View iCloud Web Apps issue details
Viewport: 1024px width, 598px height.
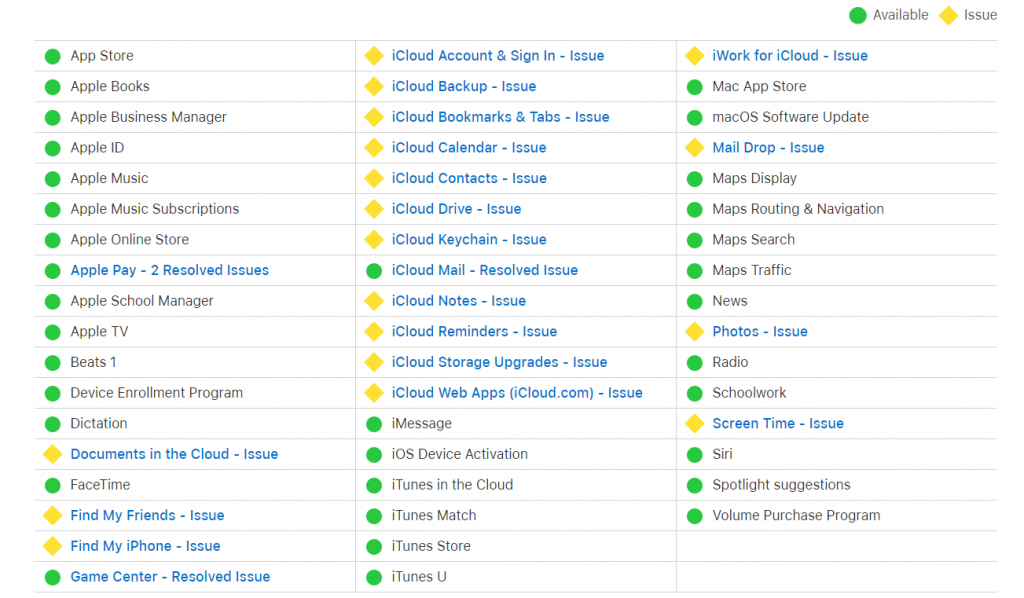tap(516, 393)
